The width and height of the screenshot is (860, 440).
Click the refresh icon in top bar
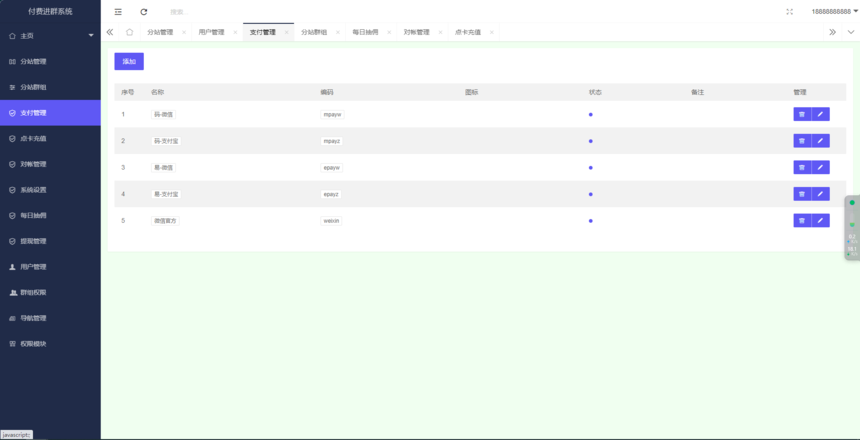click(x=144, y=12)
